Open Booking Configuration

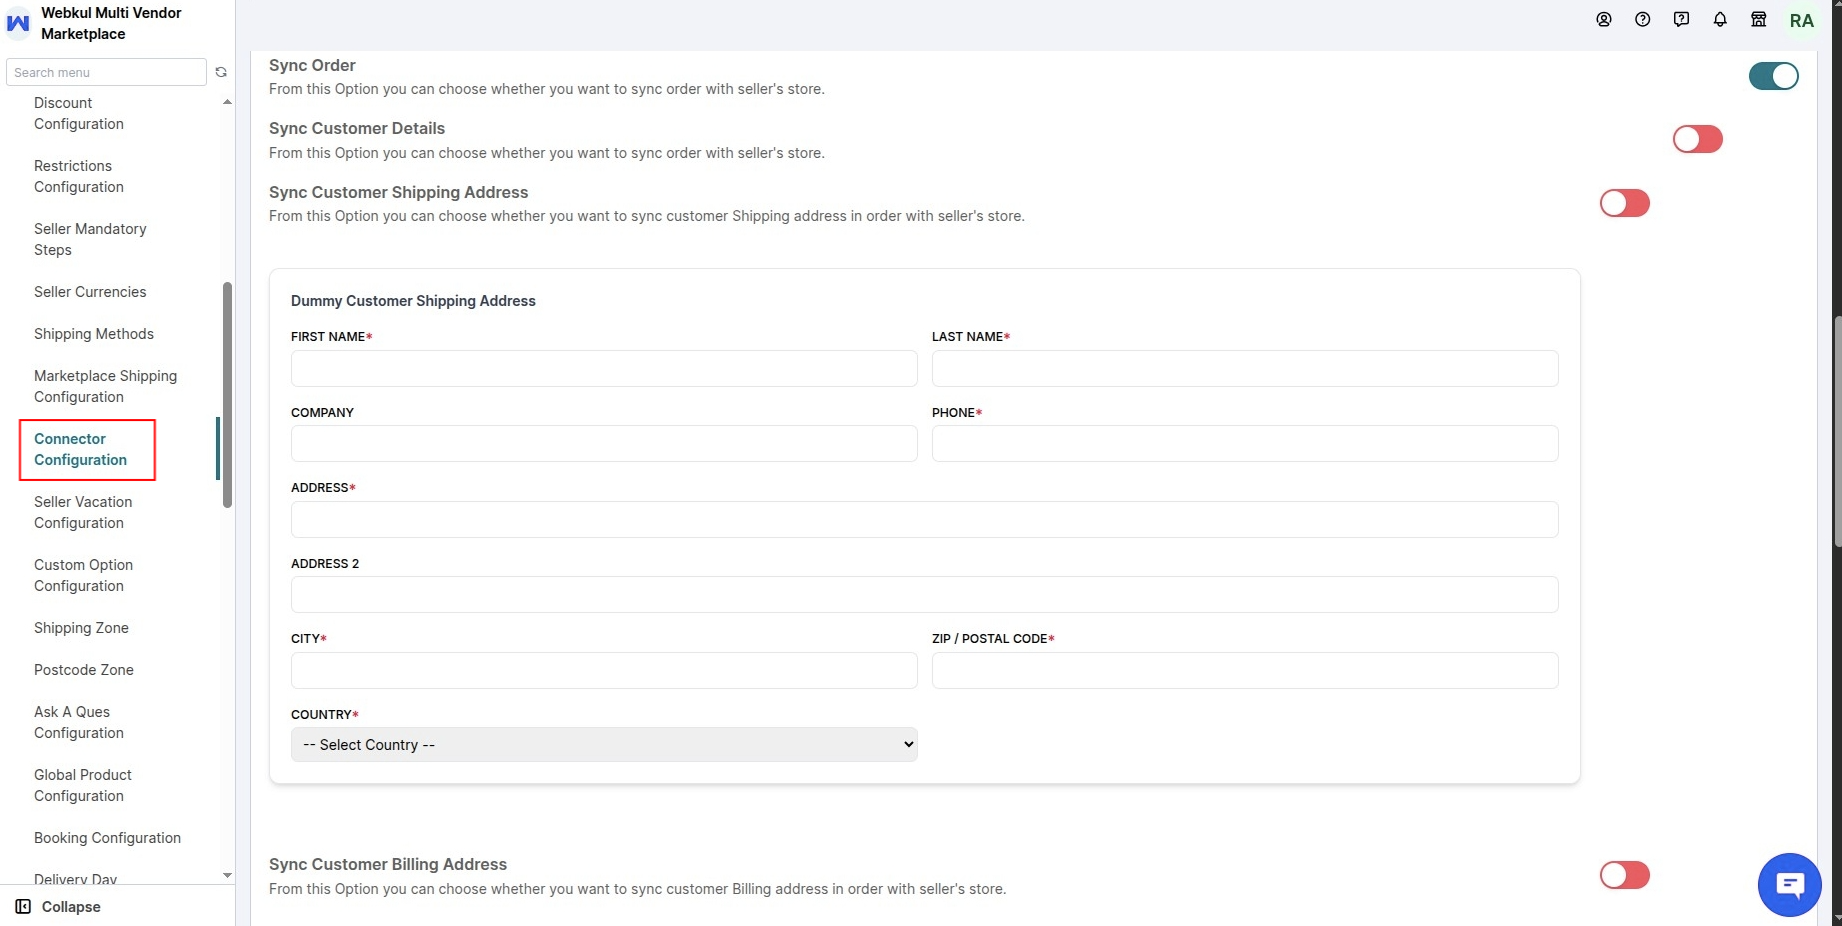click(108, 838)
